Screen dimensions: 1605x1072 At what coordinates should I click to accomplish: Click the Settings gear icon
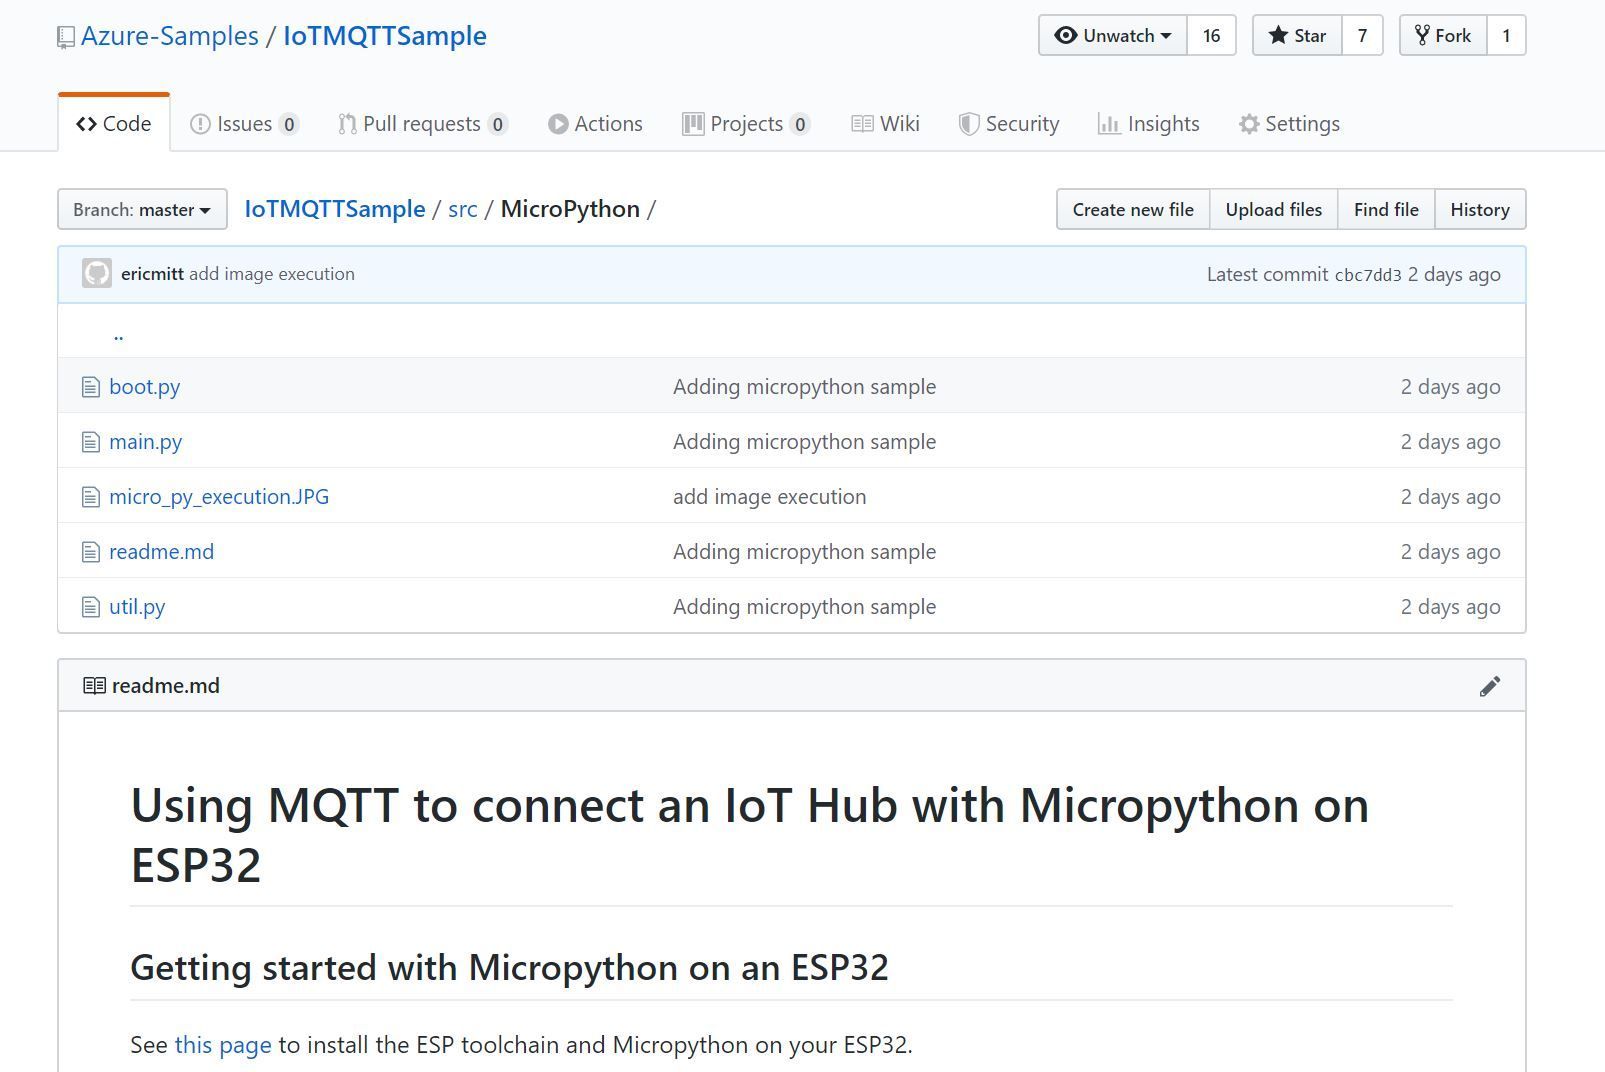tap(1248, 123)
